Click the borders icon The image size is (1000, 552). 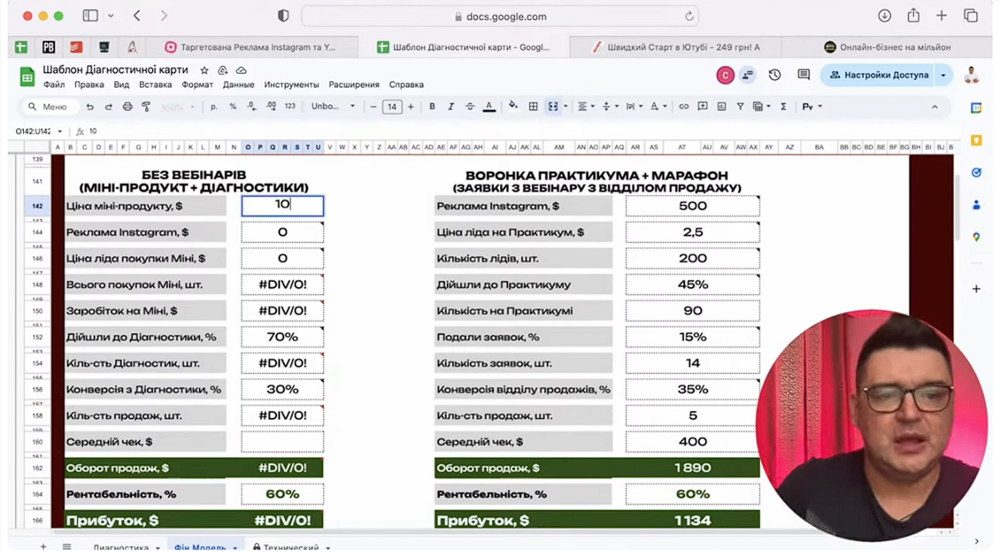pyautogui.click(x=533, y=107)
